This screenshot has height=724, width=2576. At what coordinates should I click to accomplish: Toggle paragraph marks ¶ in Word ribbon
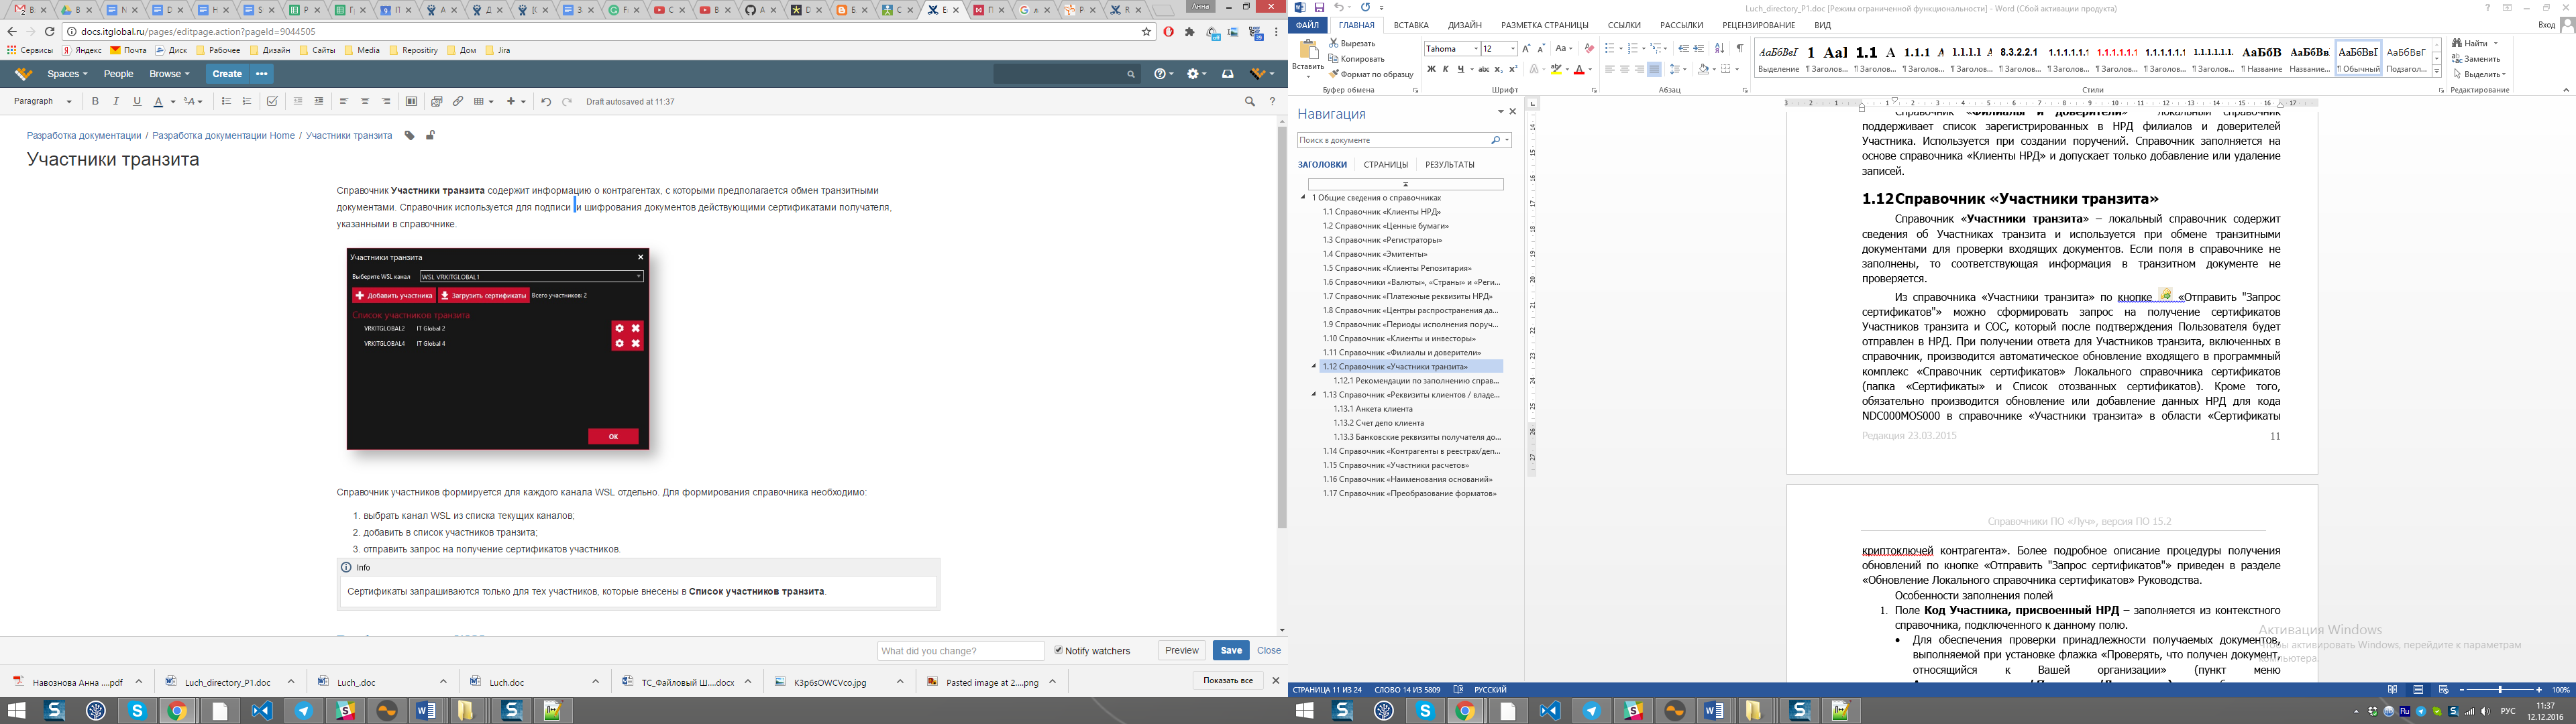pyautogui.click(x=1740, y=48)
